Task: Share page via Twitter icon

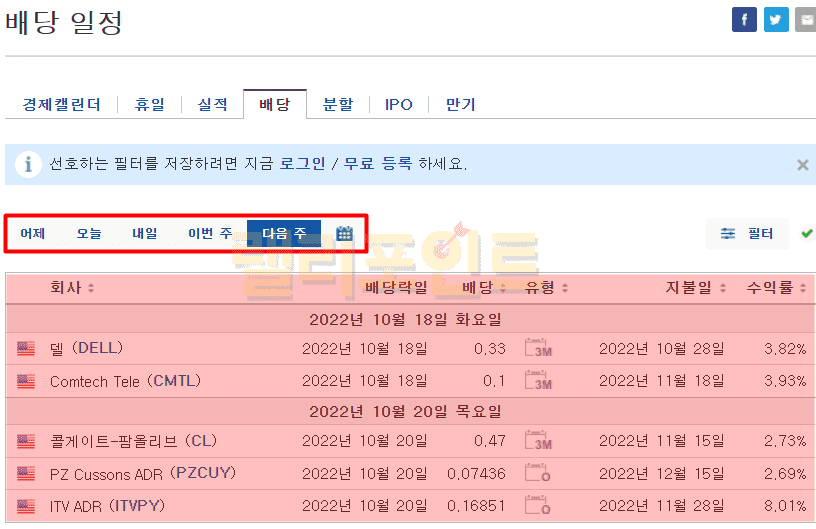Action: click(x=776, y=20)
